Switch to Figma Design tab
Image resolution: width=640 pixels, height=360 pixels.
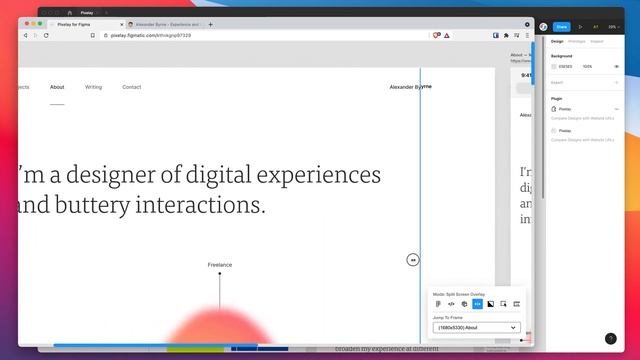point(557,41)
